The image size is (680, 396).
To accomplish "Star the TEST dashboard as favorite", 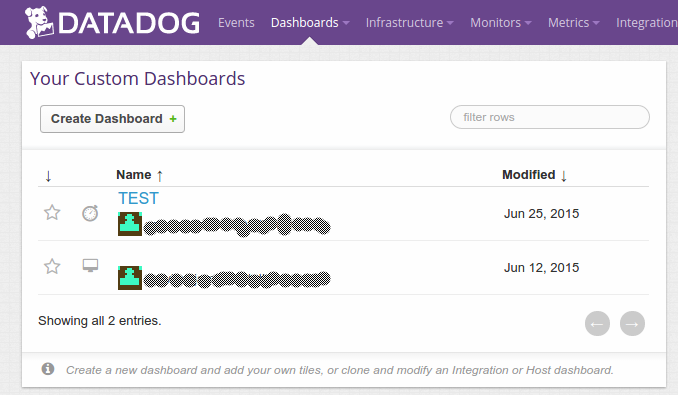I will tap(52, 213).
